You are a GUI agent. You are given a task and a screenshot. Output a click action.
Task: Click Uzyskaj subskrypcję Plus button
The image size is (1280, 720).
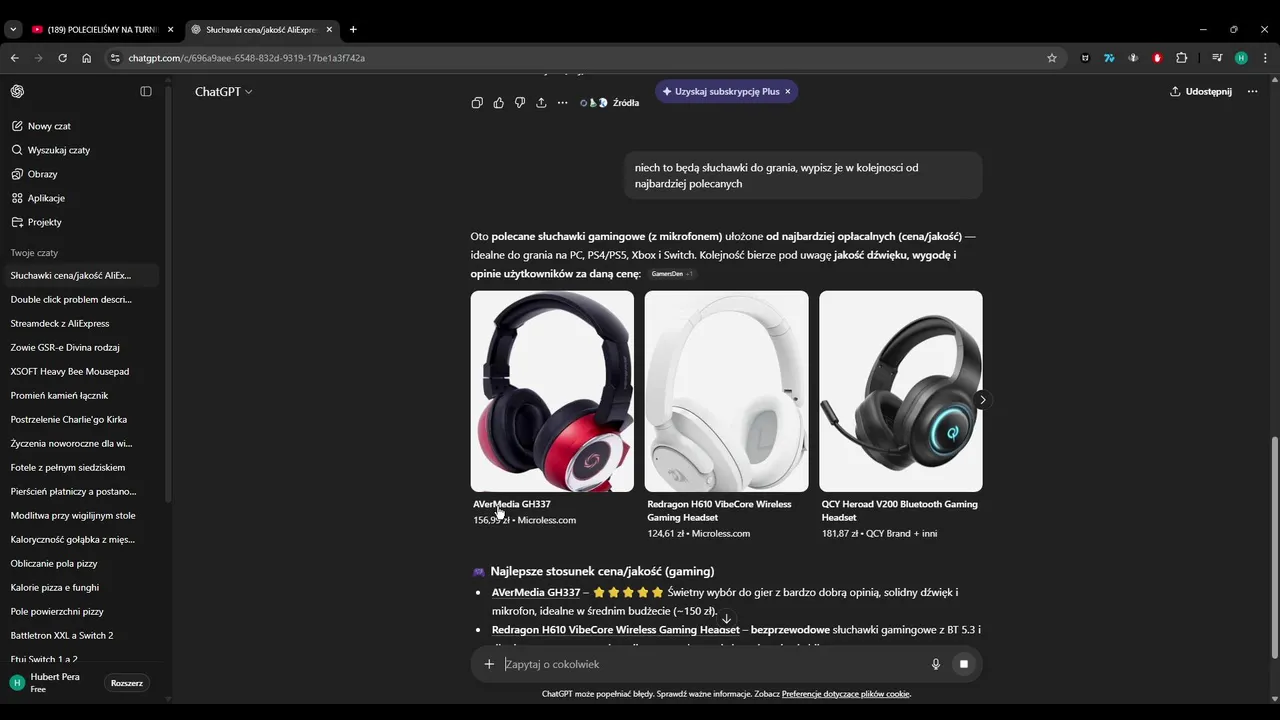pos(720,91)
